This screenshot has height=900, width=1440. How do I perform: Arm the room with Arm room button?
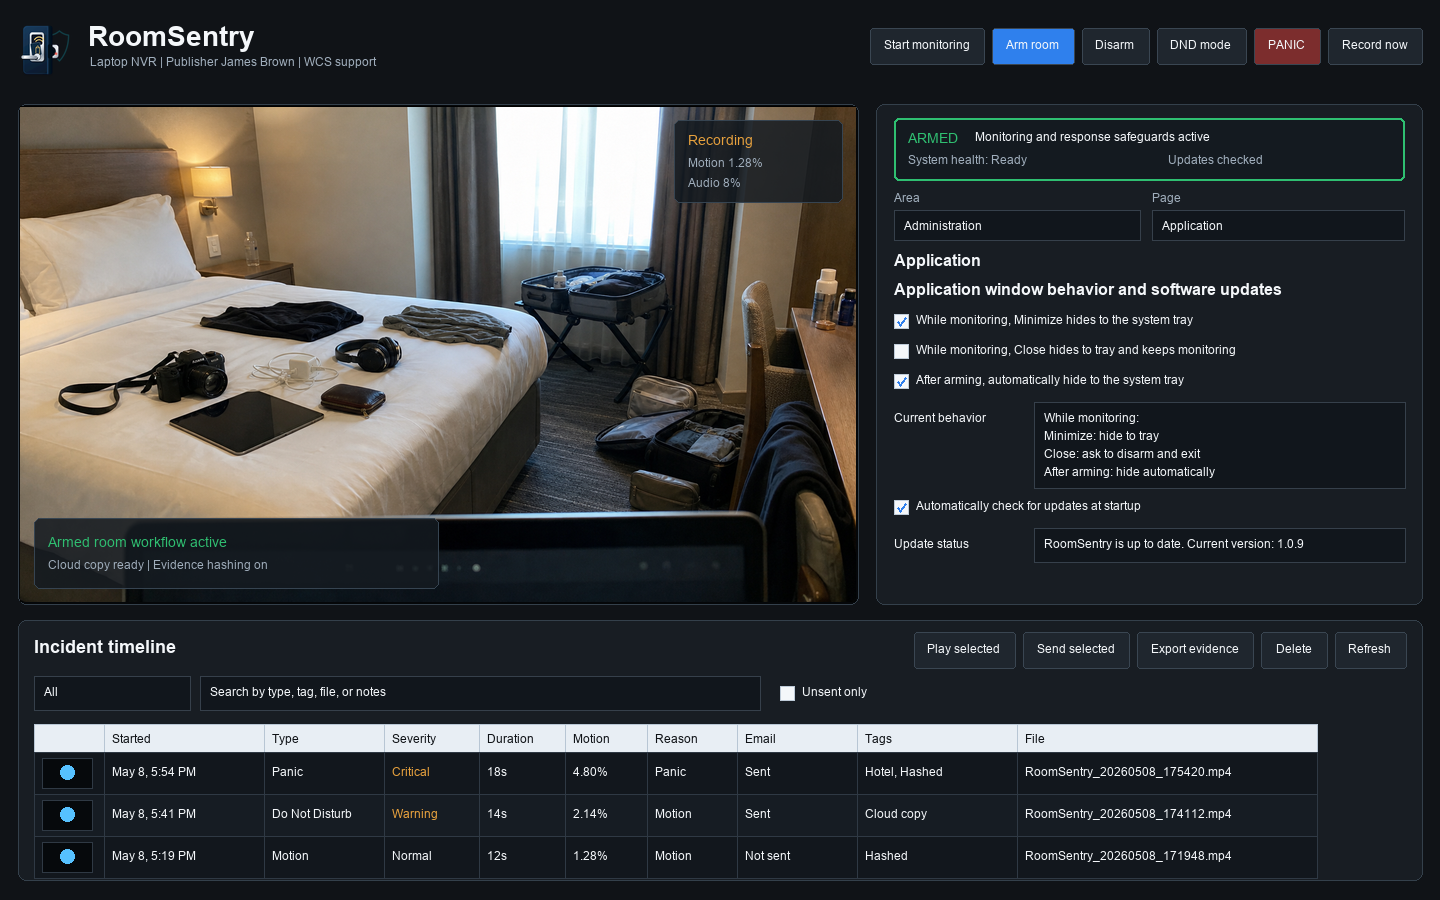point(1033,46)
